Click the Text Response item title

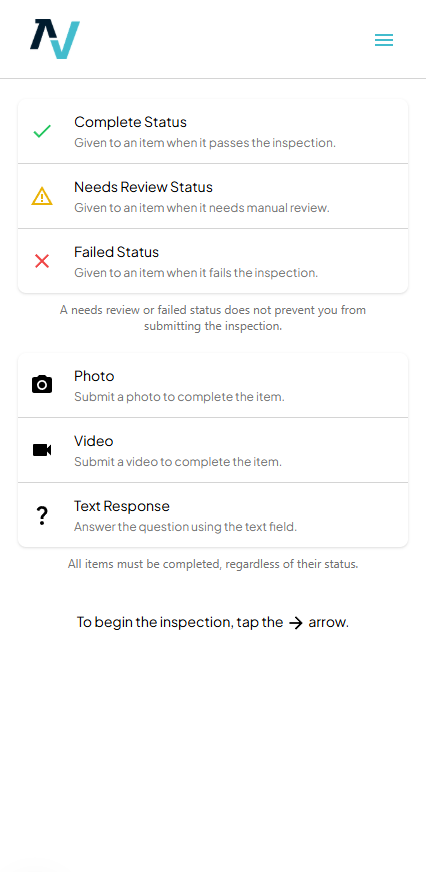point(122,506)
